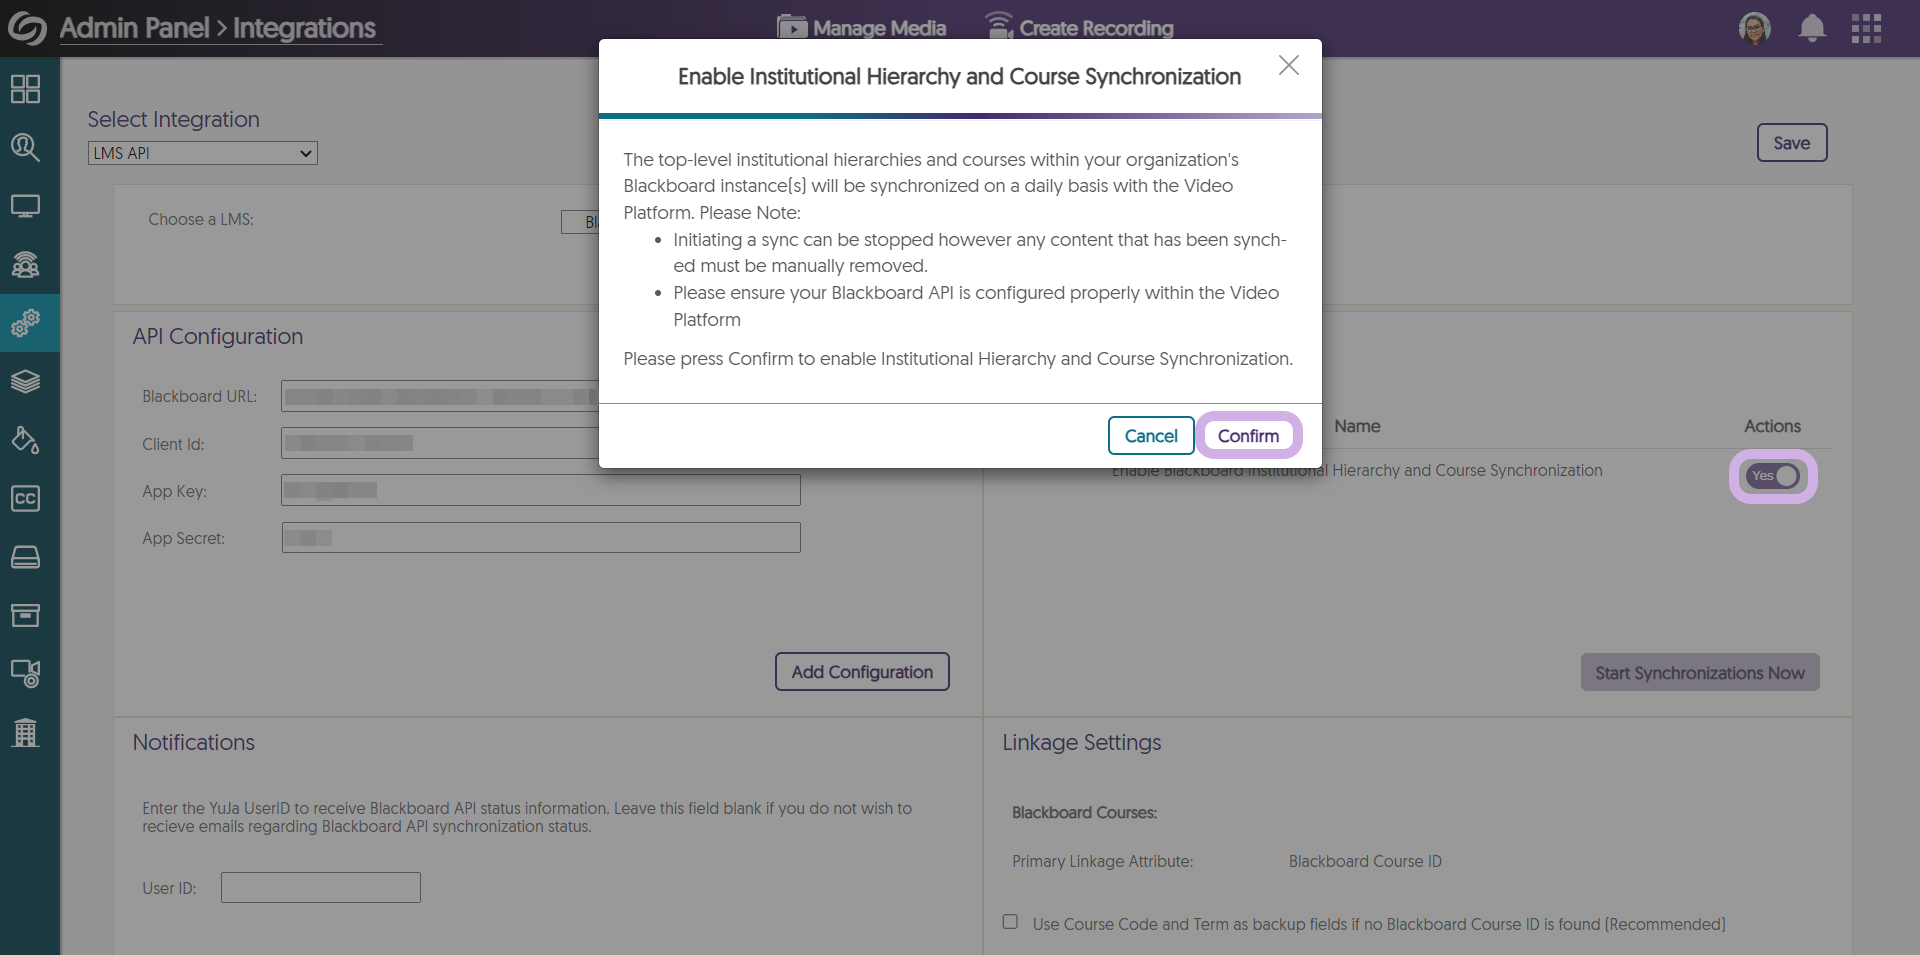Click the Actions column header
1920x955 pixels.
(x=1772, y=426)
